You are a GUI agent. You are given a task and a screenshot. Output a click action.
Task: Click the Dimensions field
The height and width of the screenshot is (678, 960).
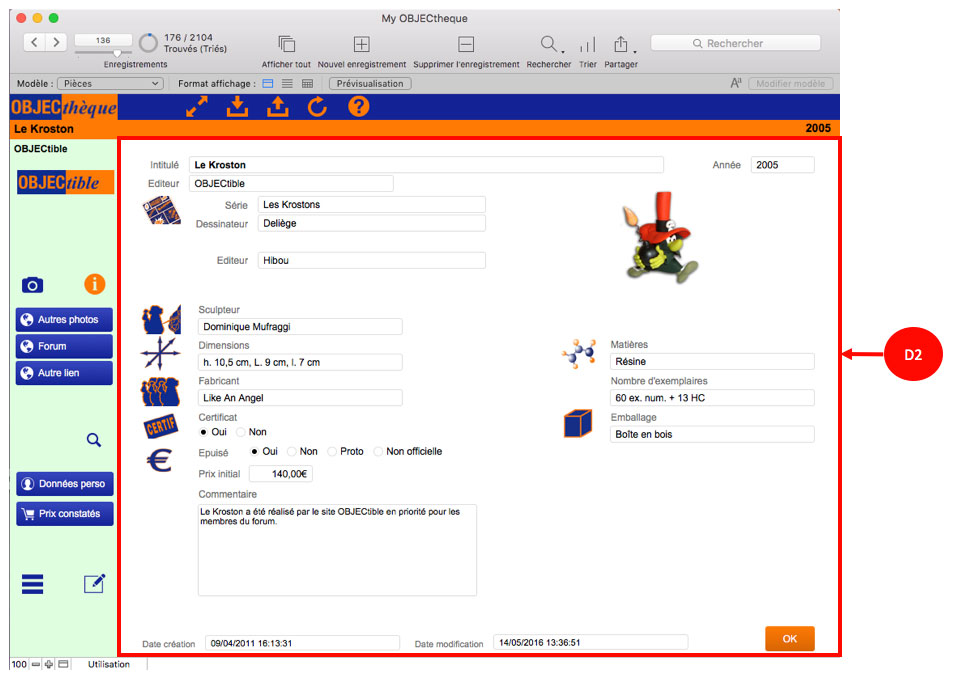coord(300,363)
